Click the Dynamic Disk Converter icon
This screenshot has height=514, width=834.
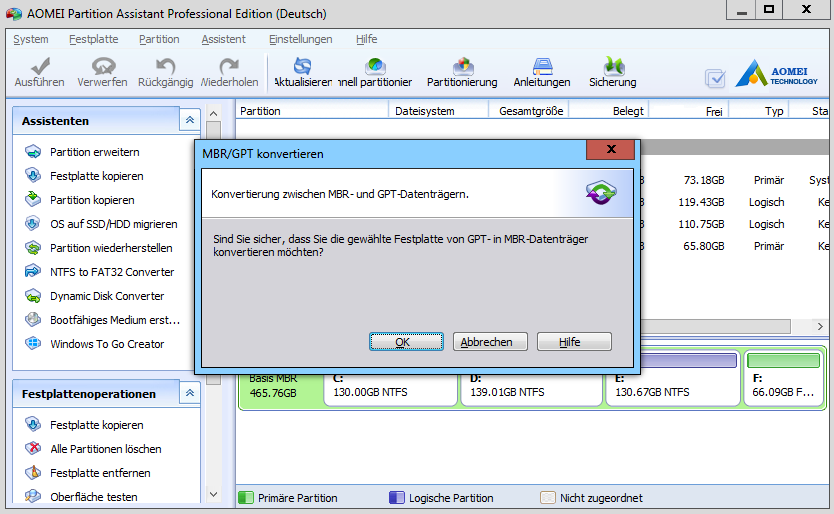click(x=33, y=296)
